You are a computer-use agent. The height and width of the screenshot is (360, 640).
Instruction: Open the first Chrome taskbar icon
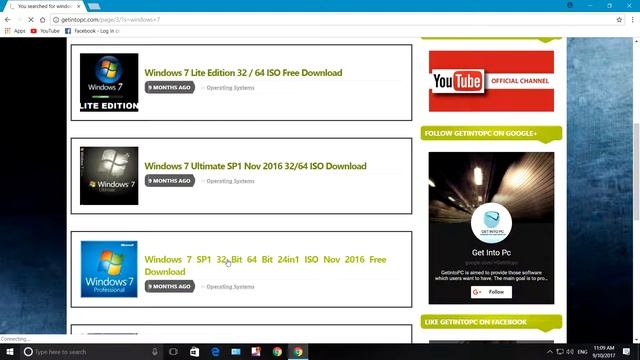[x=277, y=351]
